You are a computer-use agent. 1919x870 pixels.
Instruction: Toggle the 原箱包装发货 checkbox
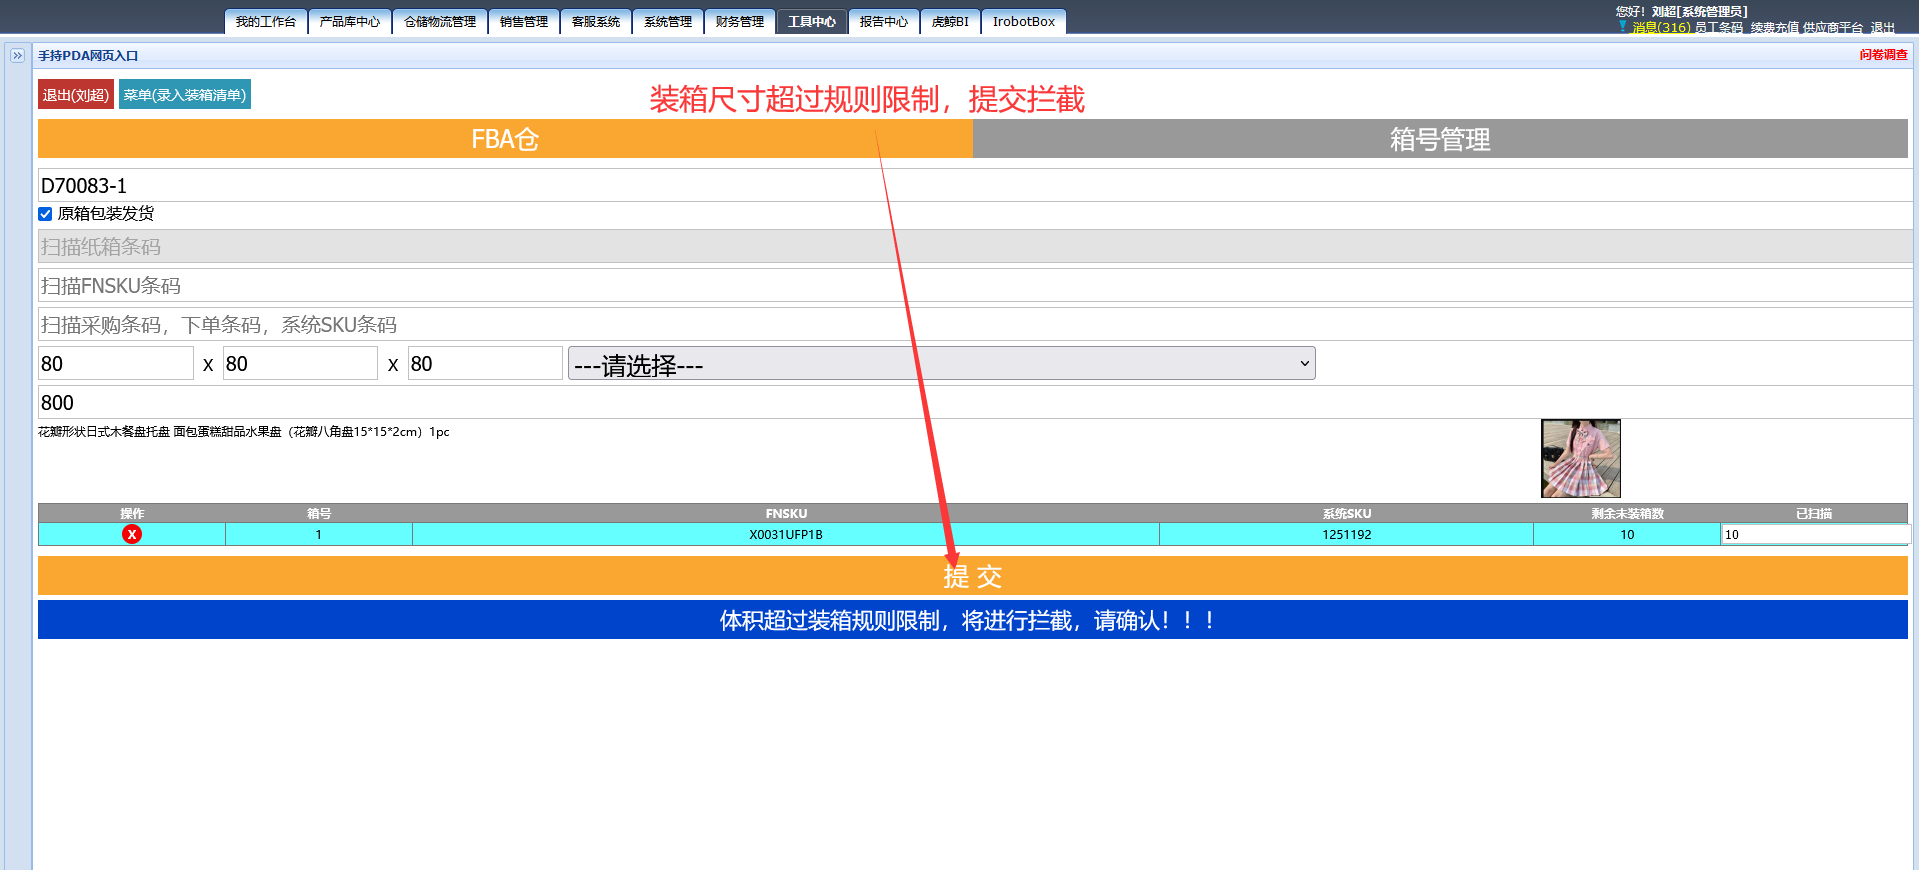pos(45,214)
